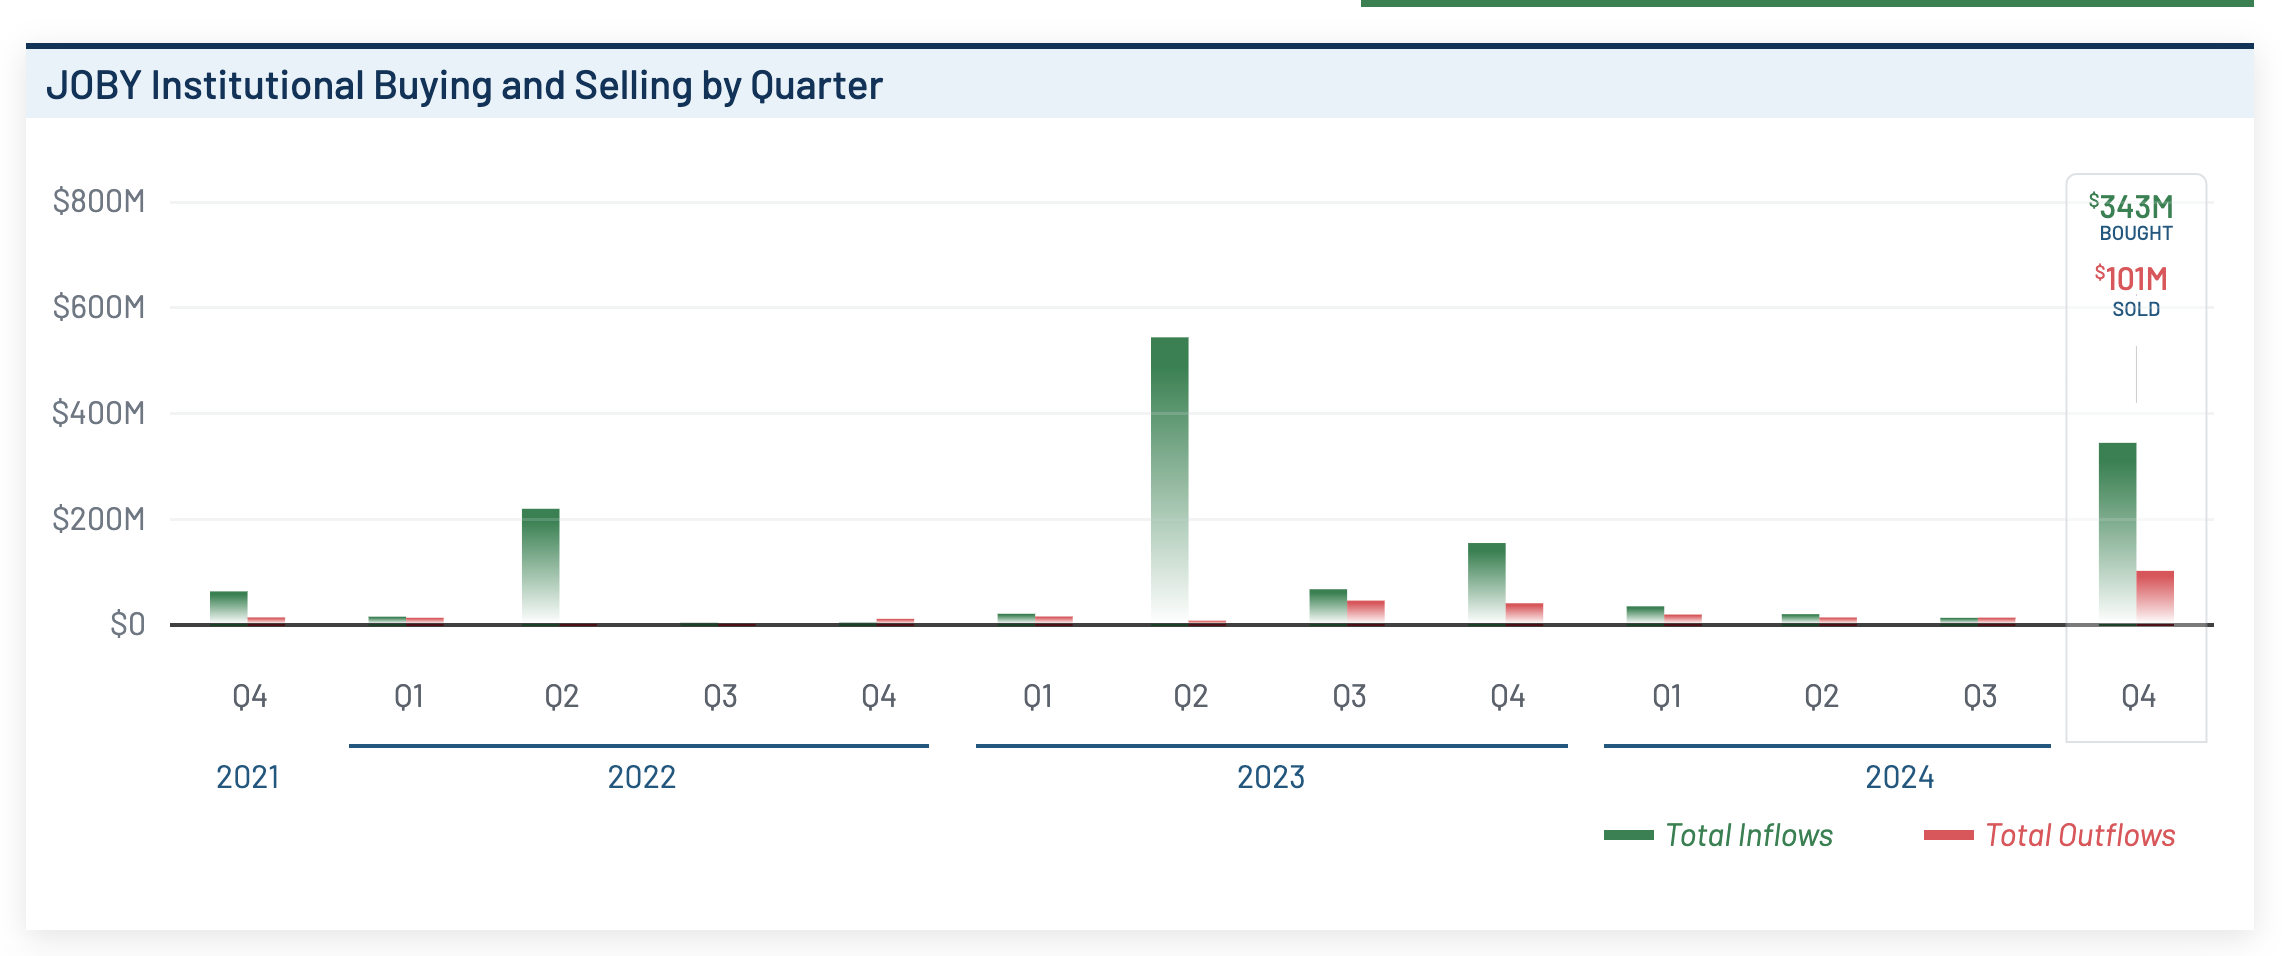This screenshot has height=956, width=2282.
Task: Click the Q2 label under 2022
Action: (562, 696)
